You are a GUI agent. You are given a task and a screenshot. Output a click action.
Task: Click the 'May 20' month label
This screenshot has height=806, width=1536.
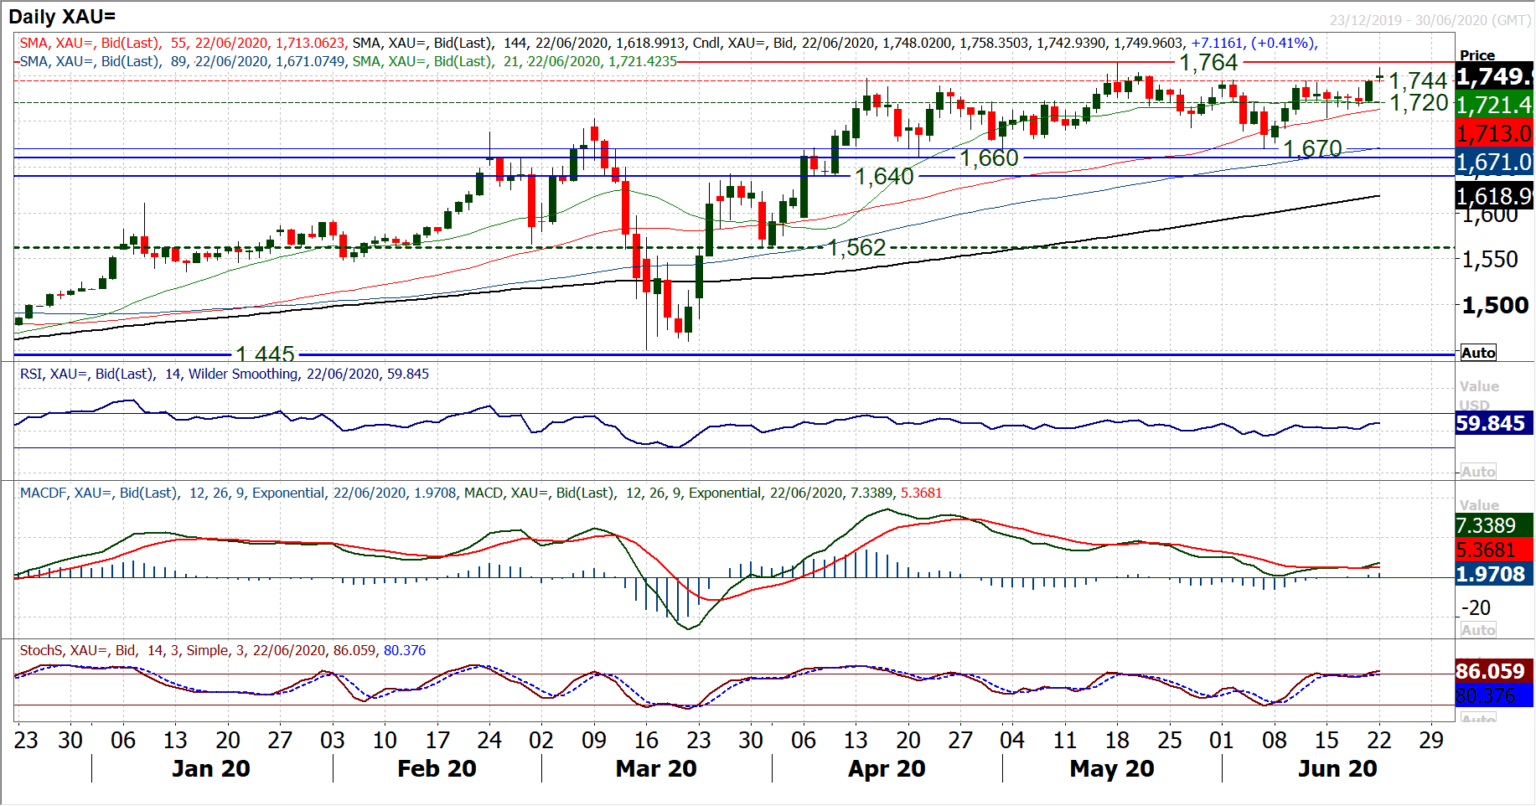pos(1111,769)
